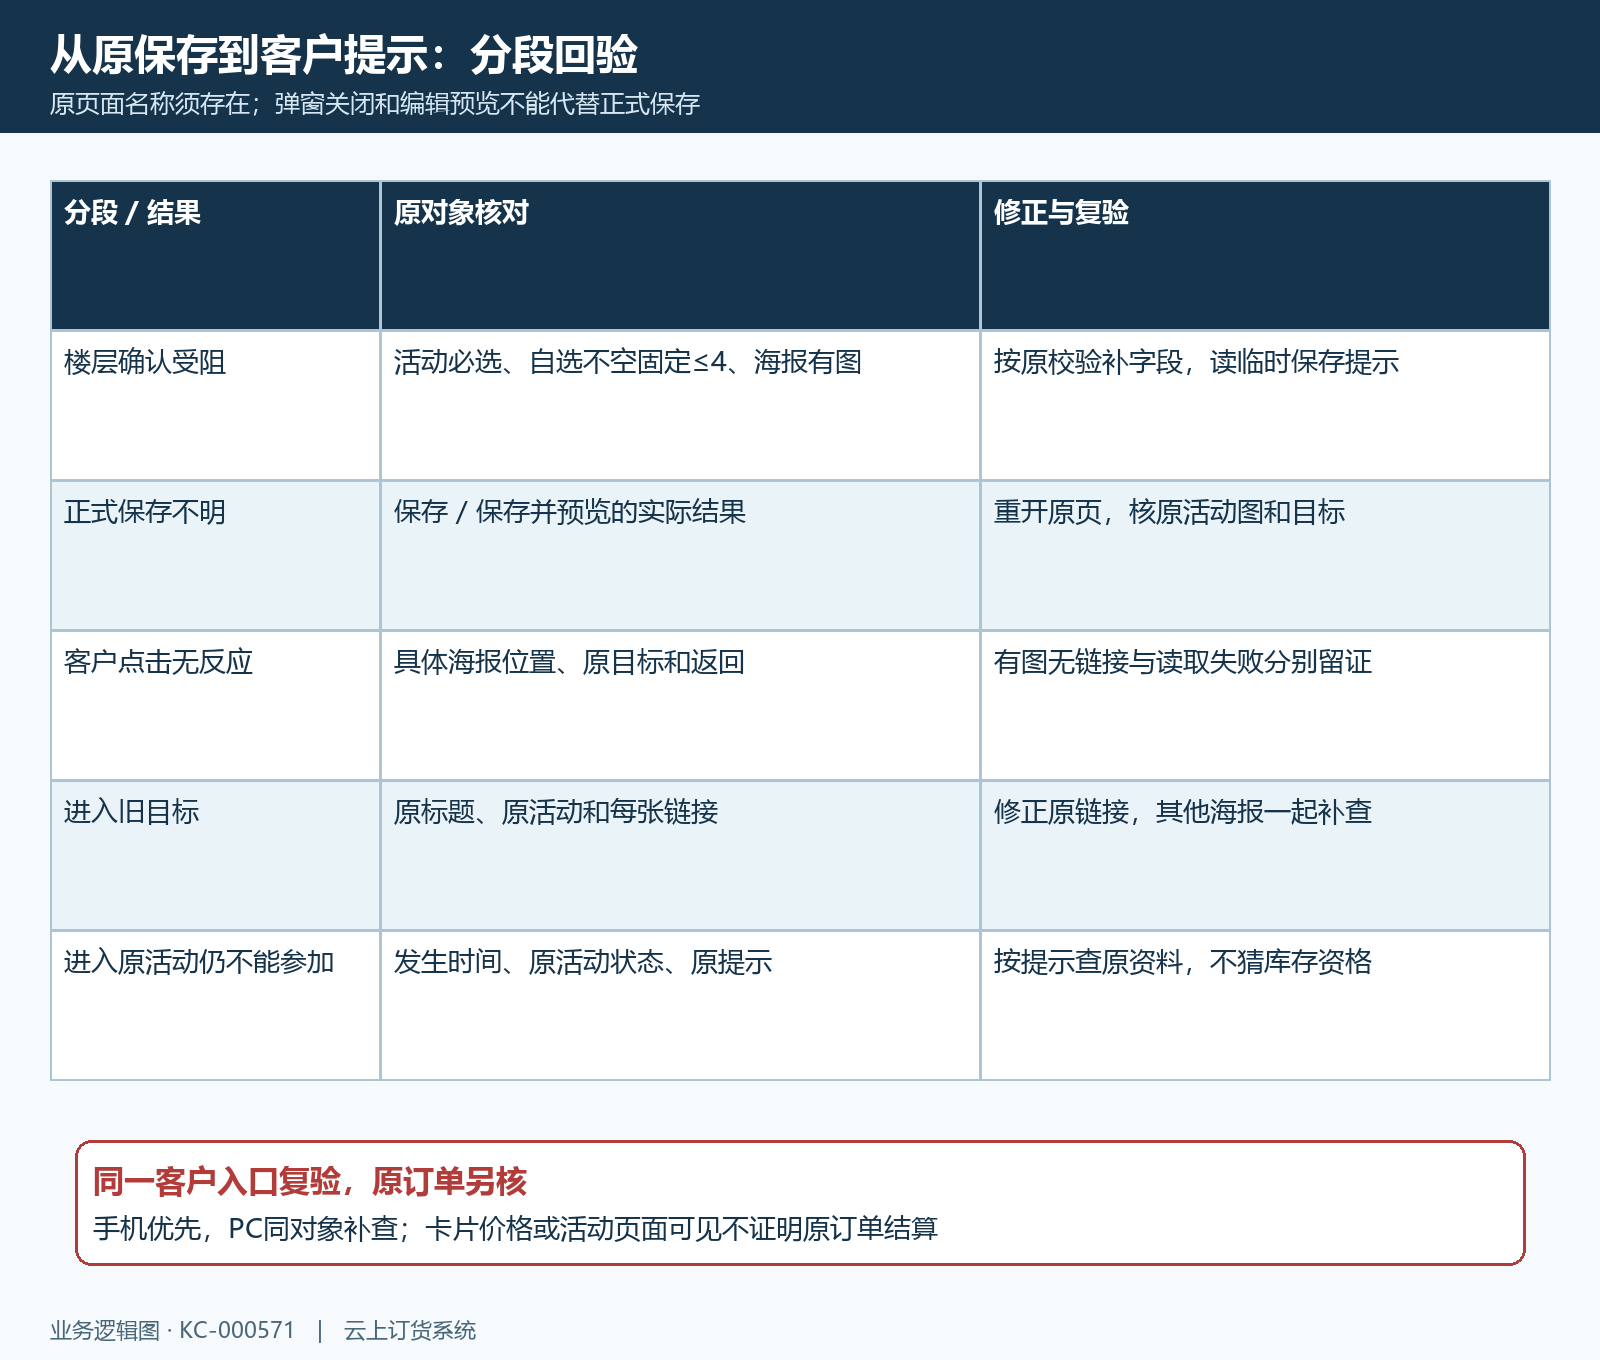This screenshot has width=1600, height=1360.
Task: Select cell 进入原活动仍不能参加
Action: pyautogui.click(x=215, y=1005)
